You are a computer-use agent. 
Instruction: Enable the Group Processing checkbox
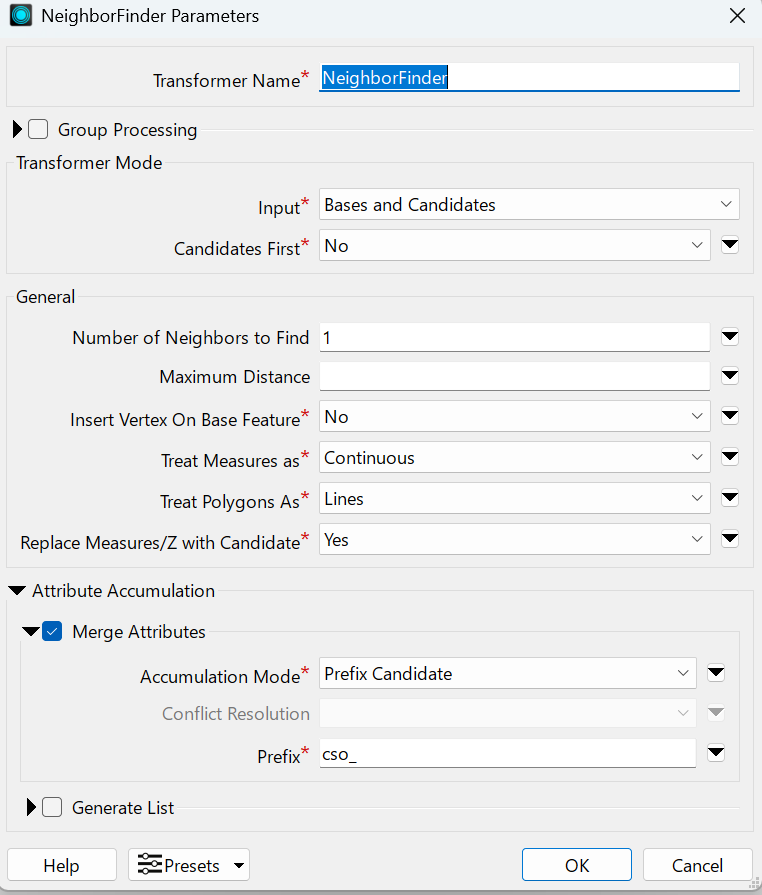38,130
